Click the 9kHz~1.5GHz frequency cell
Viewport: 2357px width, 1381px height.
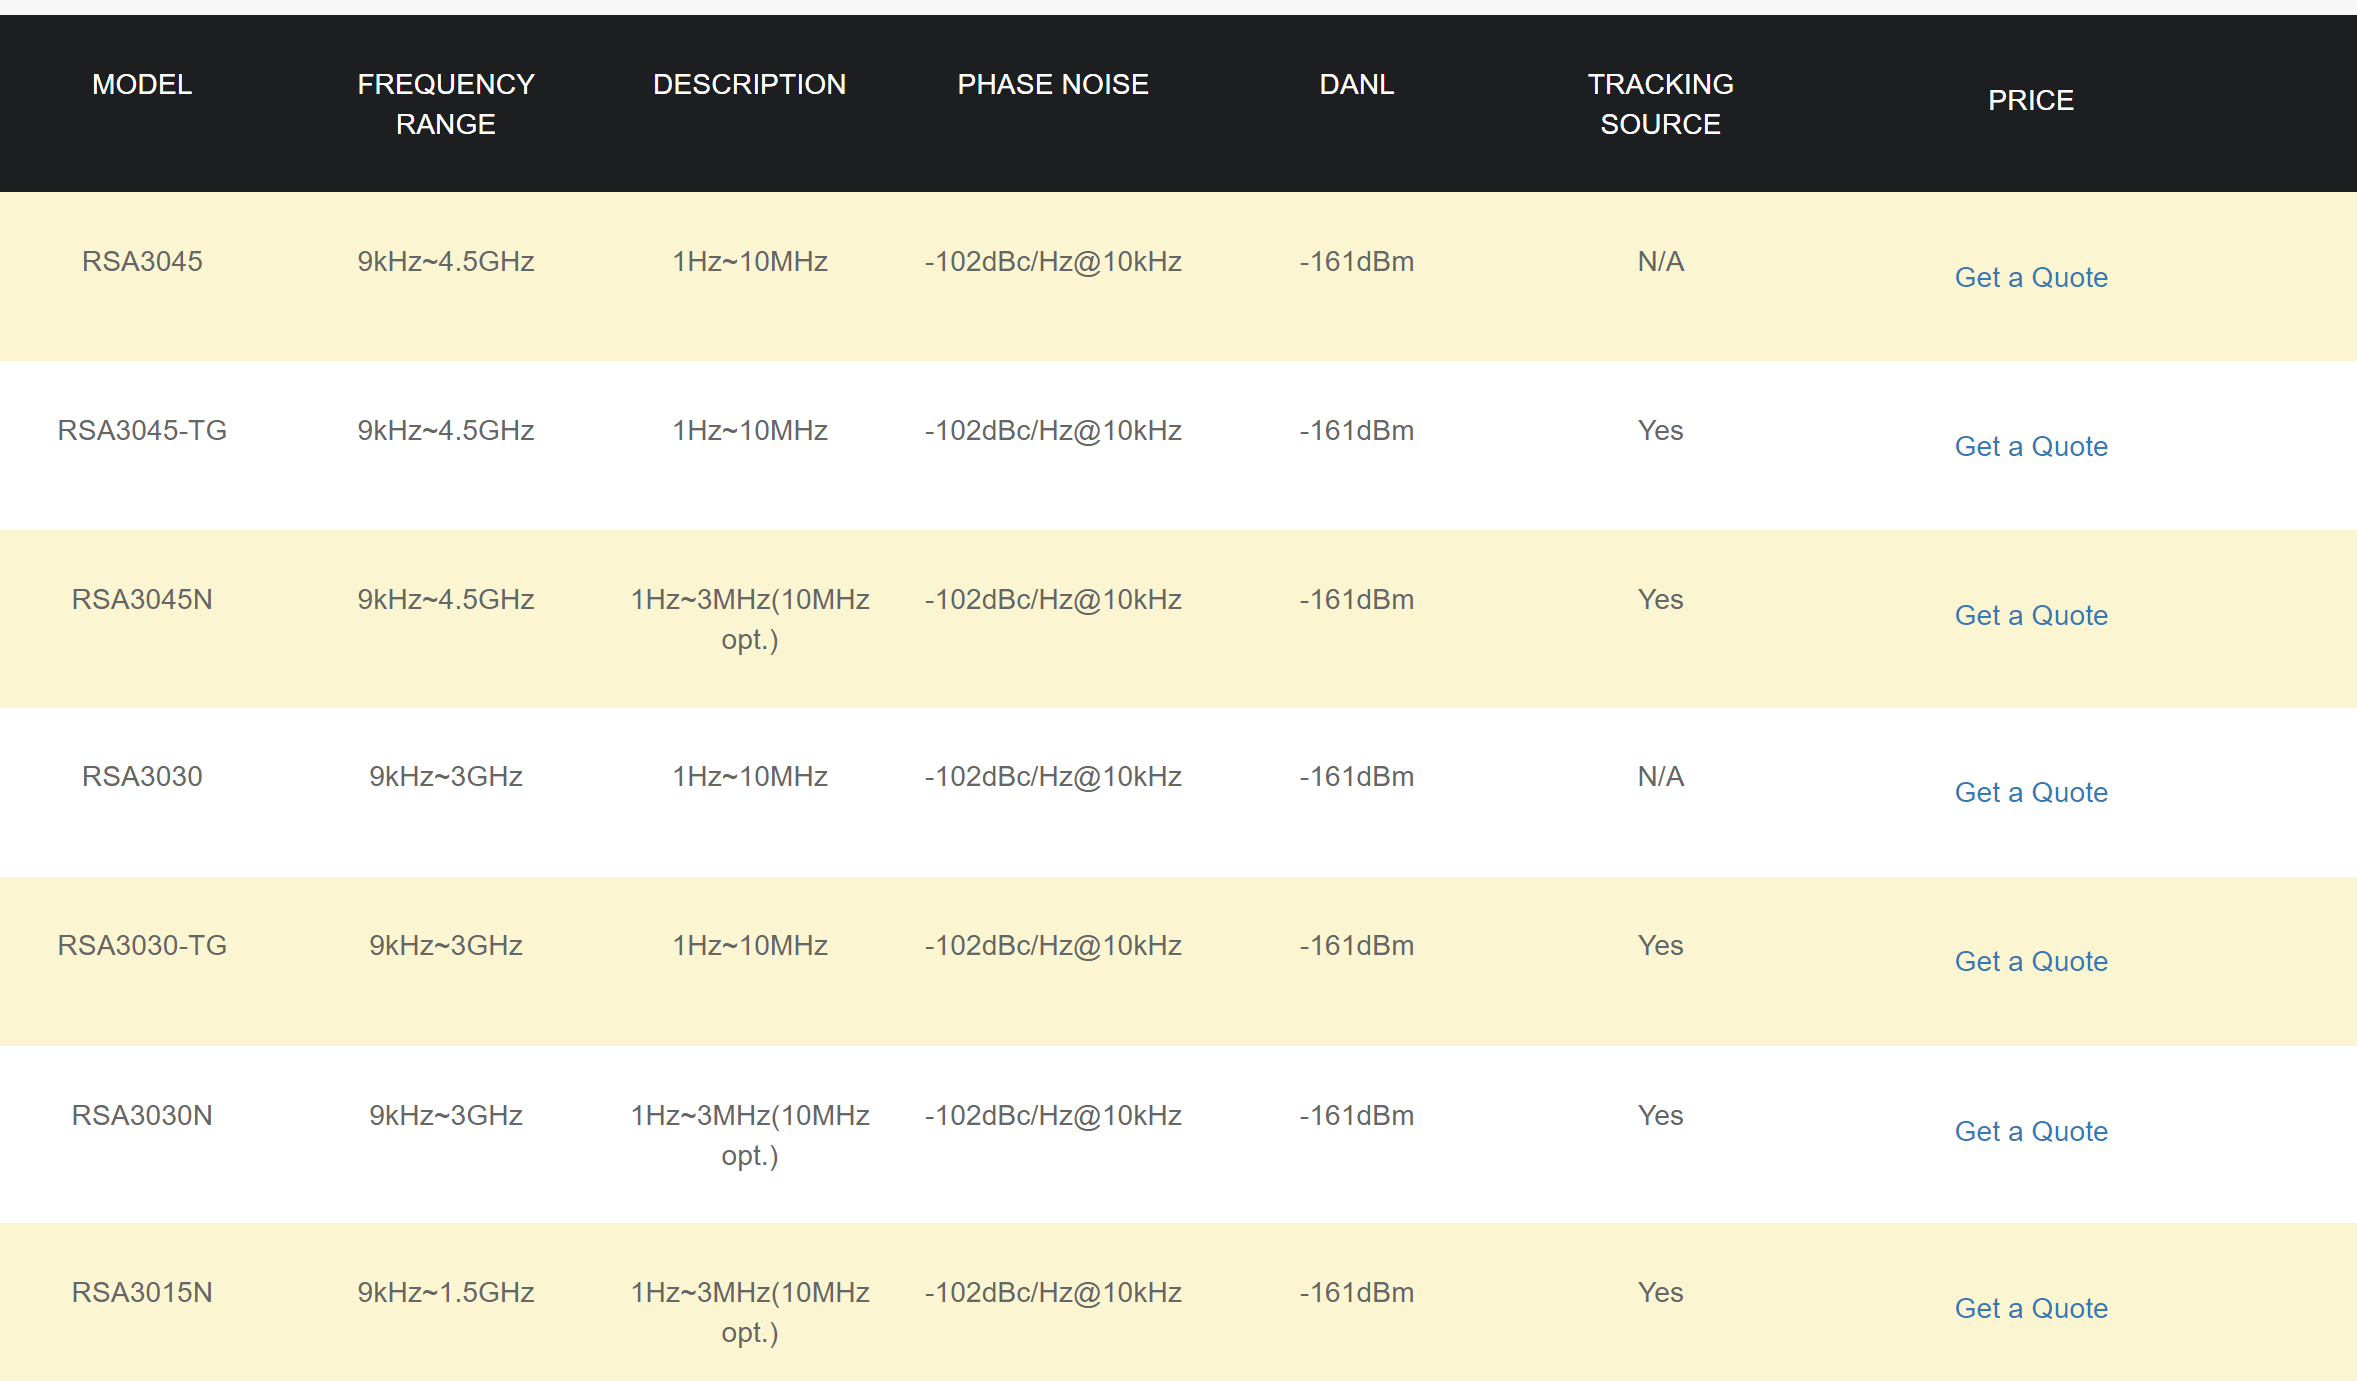coord(446,1292)
